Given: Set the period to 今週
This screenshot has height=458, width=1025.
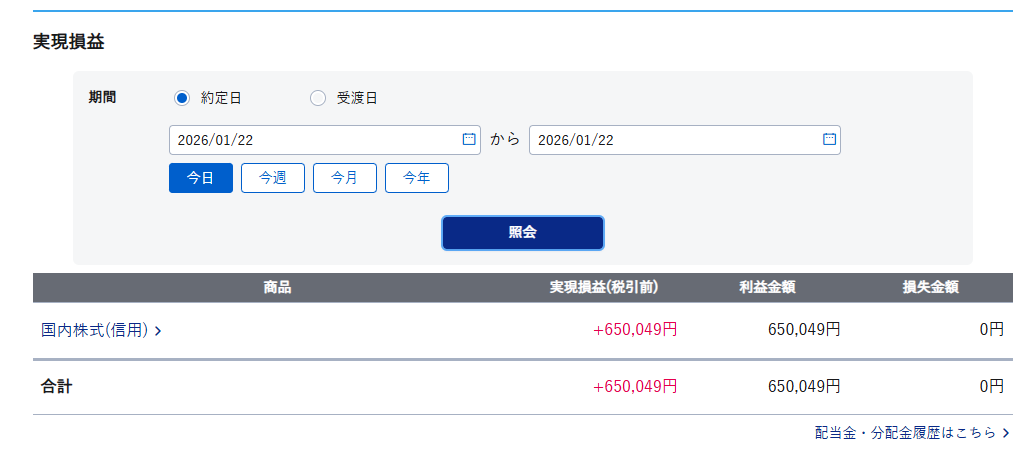Looking at the screenshot, I should coord(273,178).
